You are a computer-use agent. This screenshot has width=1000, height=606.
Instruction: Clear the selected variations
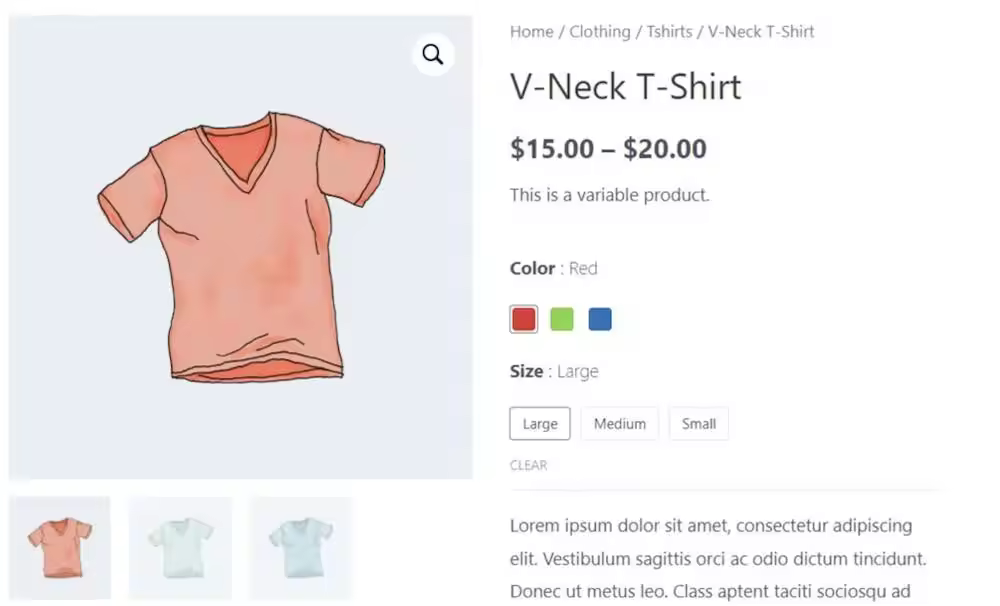coord(529,465)
